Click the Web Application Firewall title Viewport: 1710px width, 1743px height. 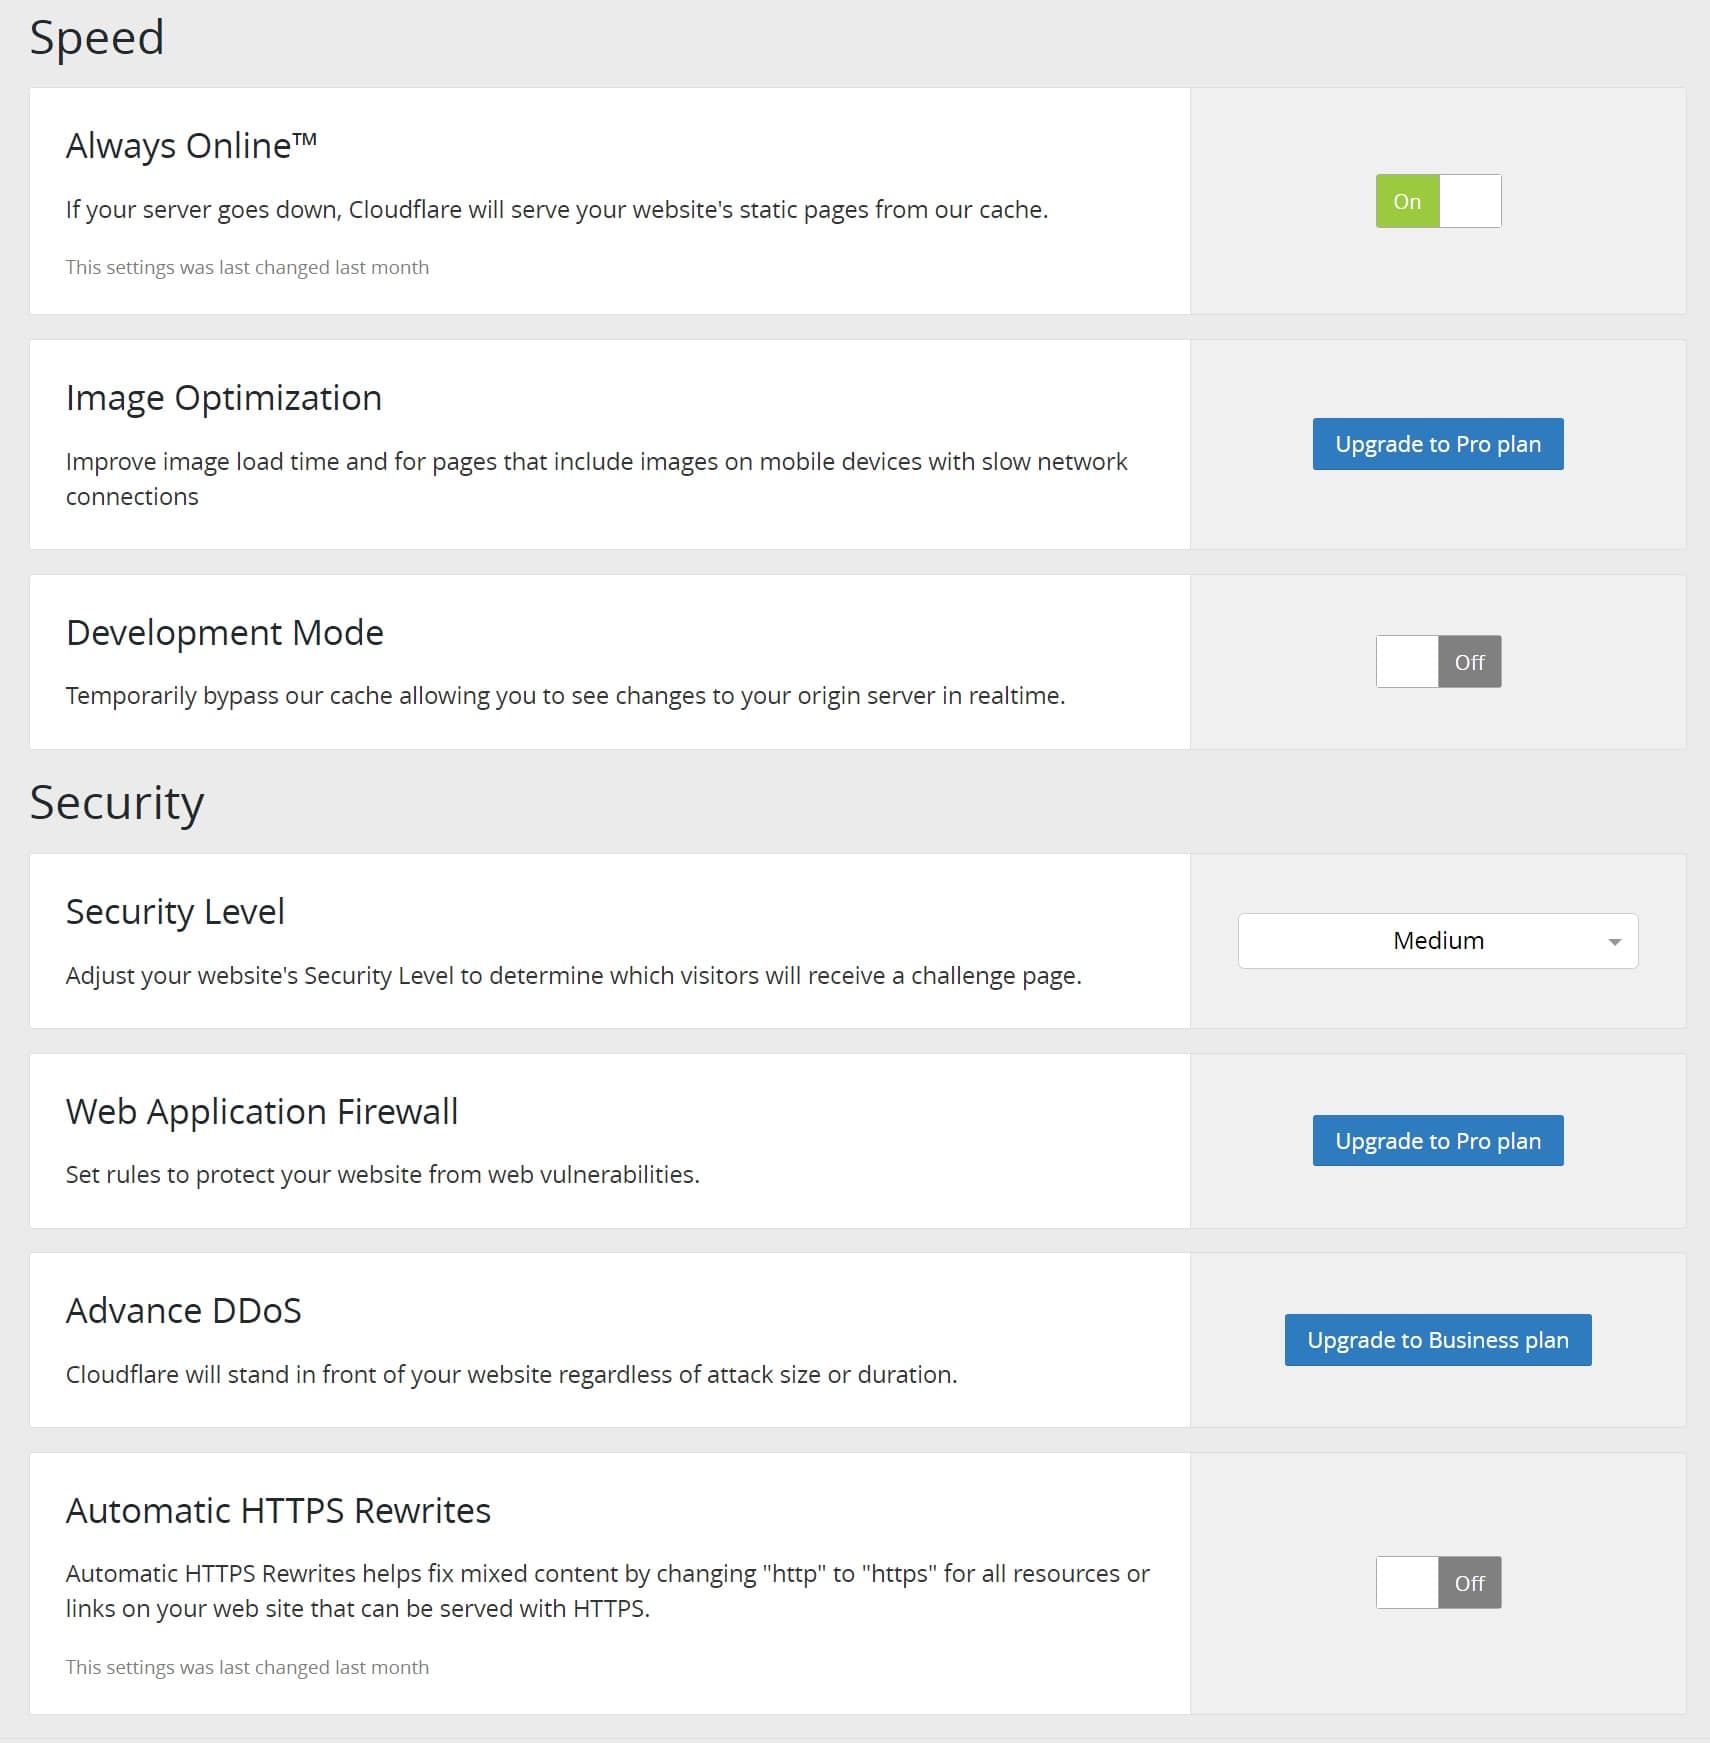coord(261,1110)
